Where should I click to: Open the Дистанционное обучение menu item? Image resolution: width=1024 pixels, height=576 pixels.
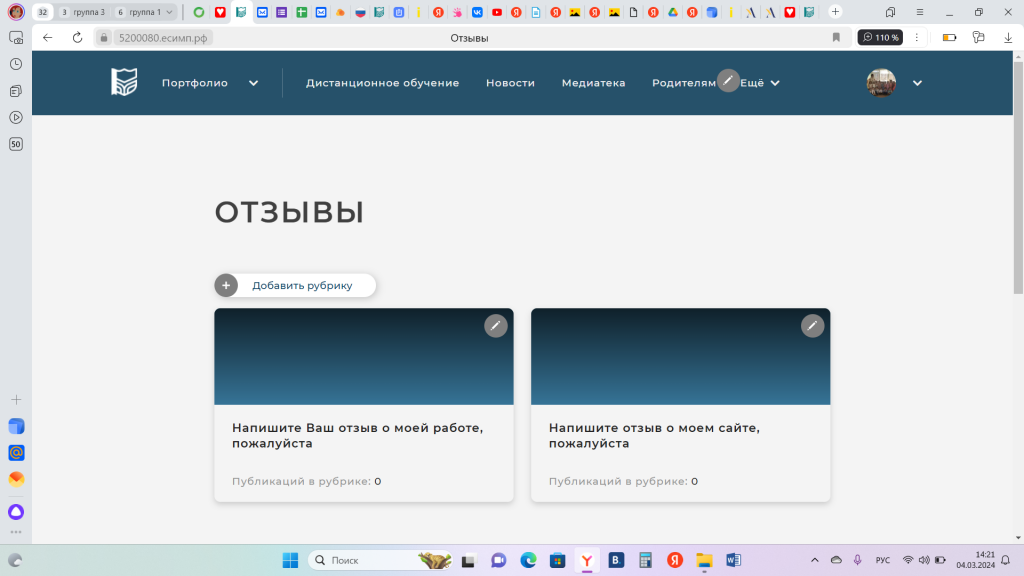(382, 83)
